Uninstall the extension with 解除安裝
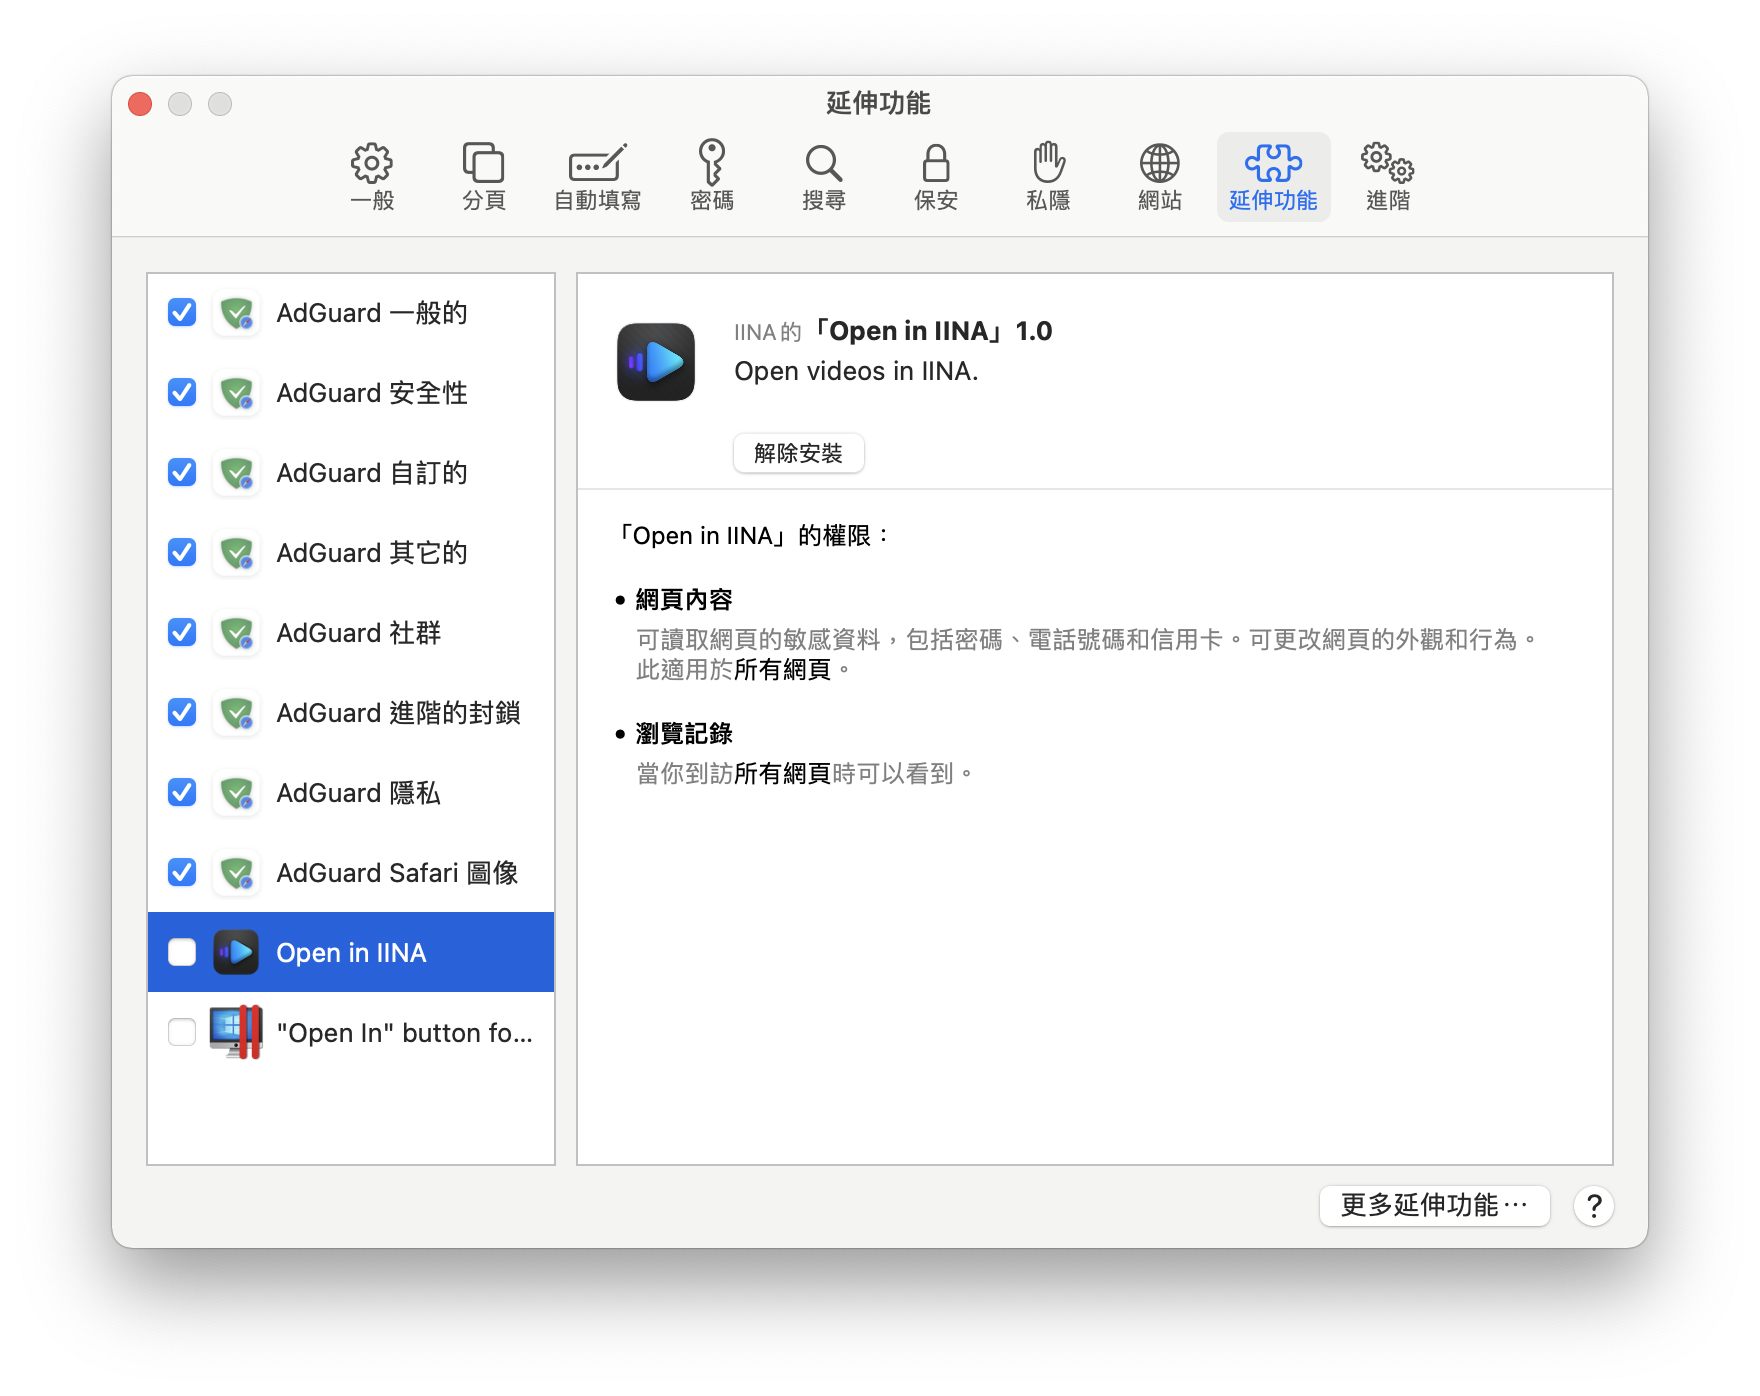 point(798,454)
